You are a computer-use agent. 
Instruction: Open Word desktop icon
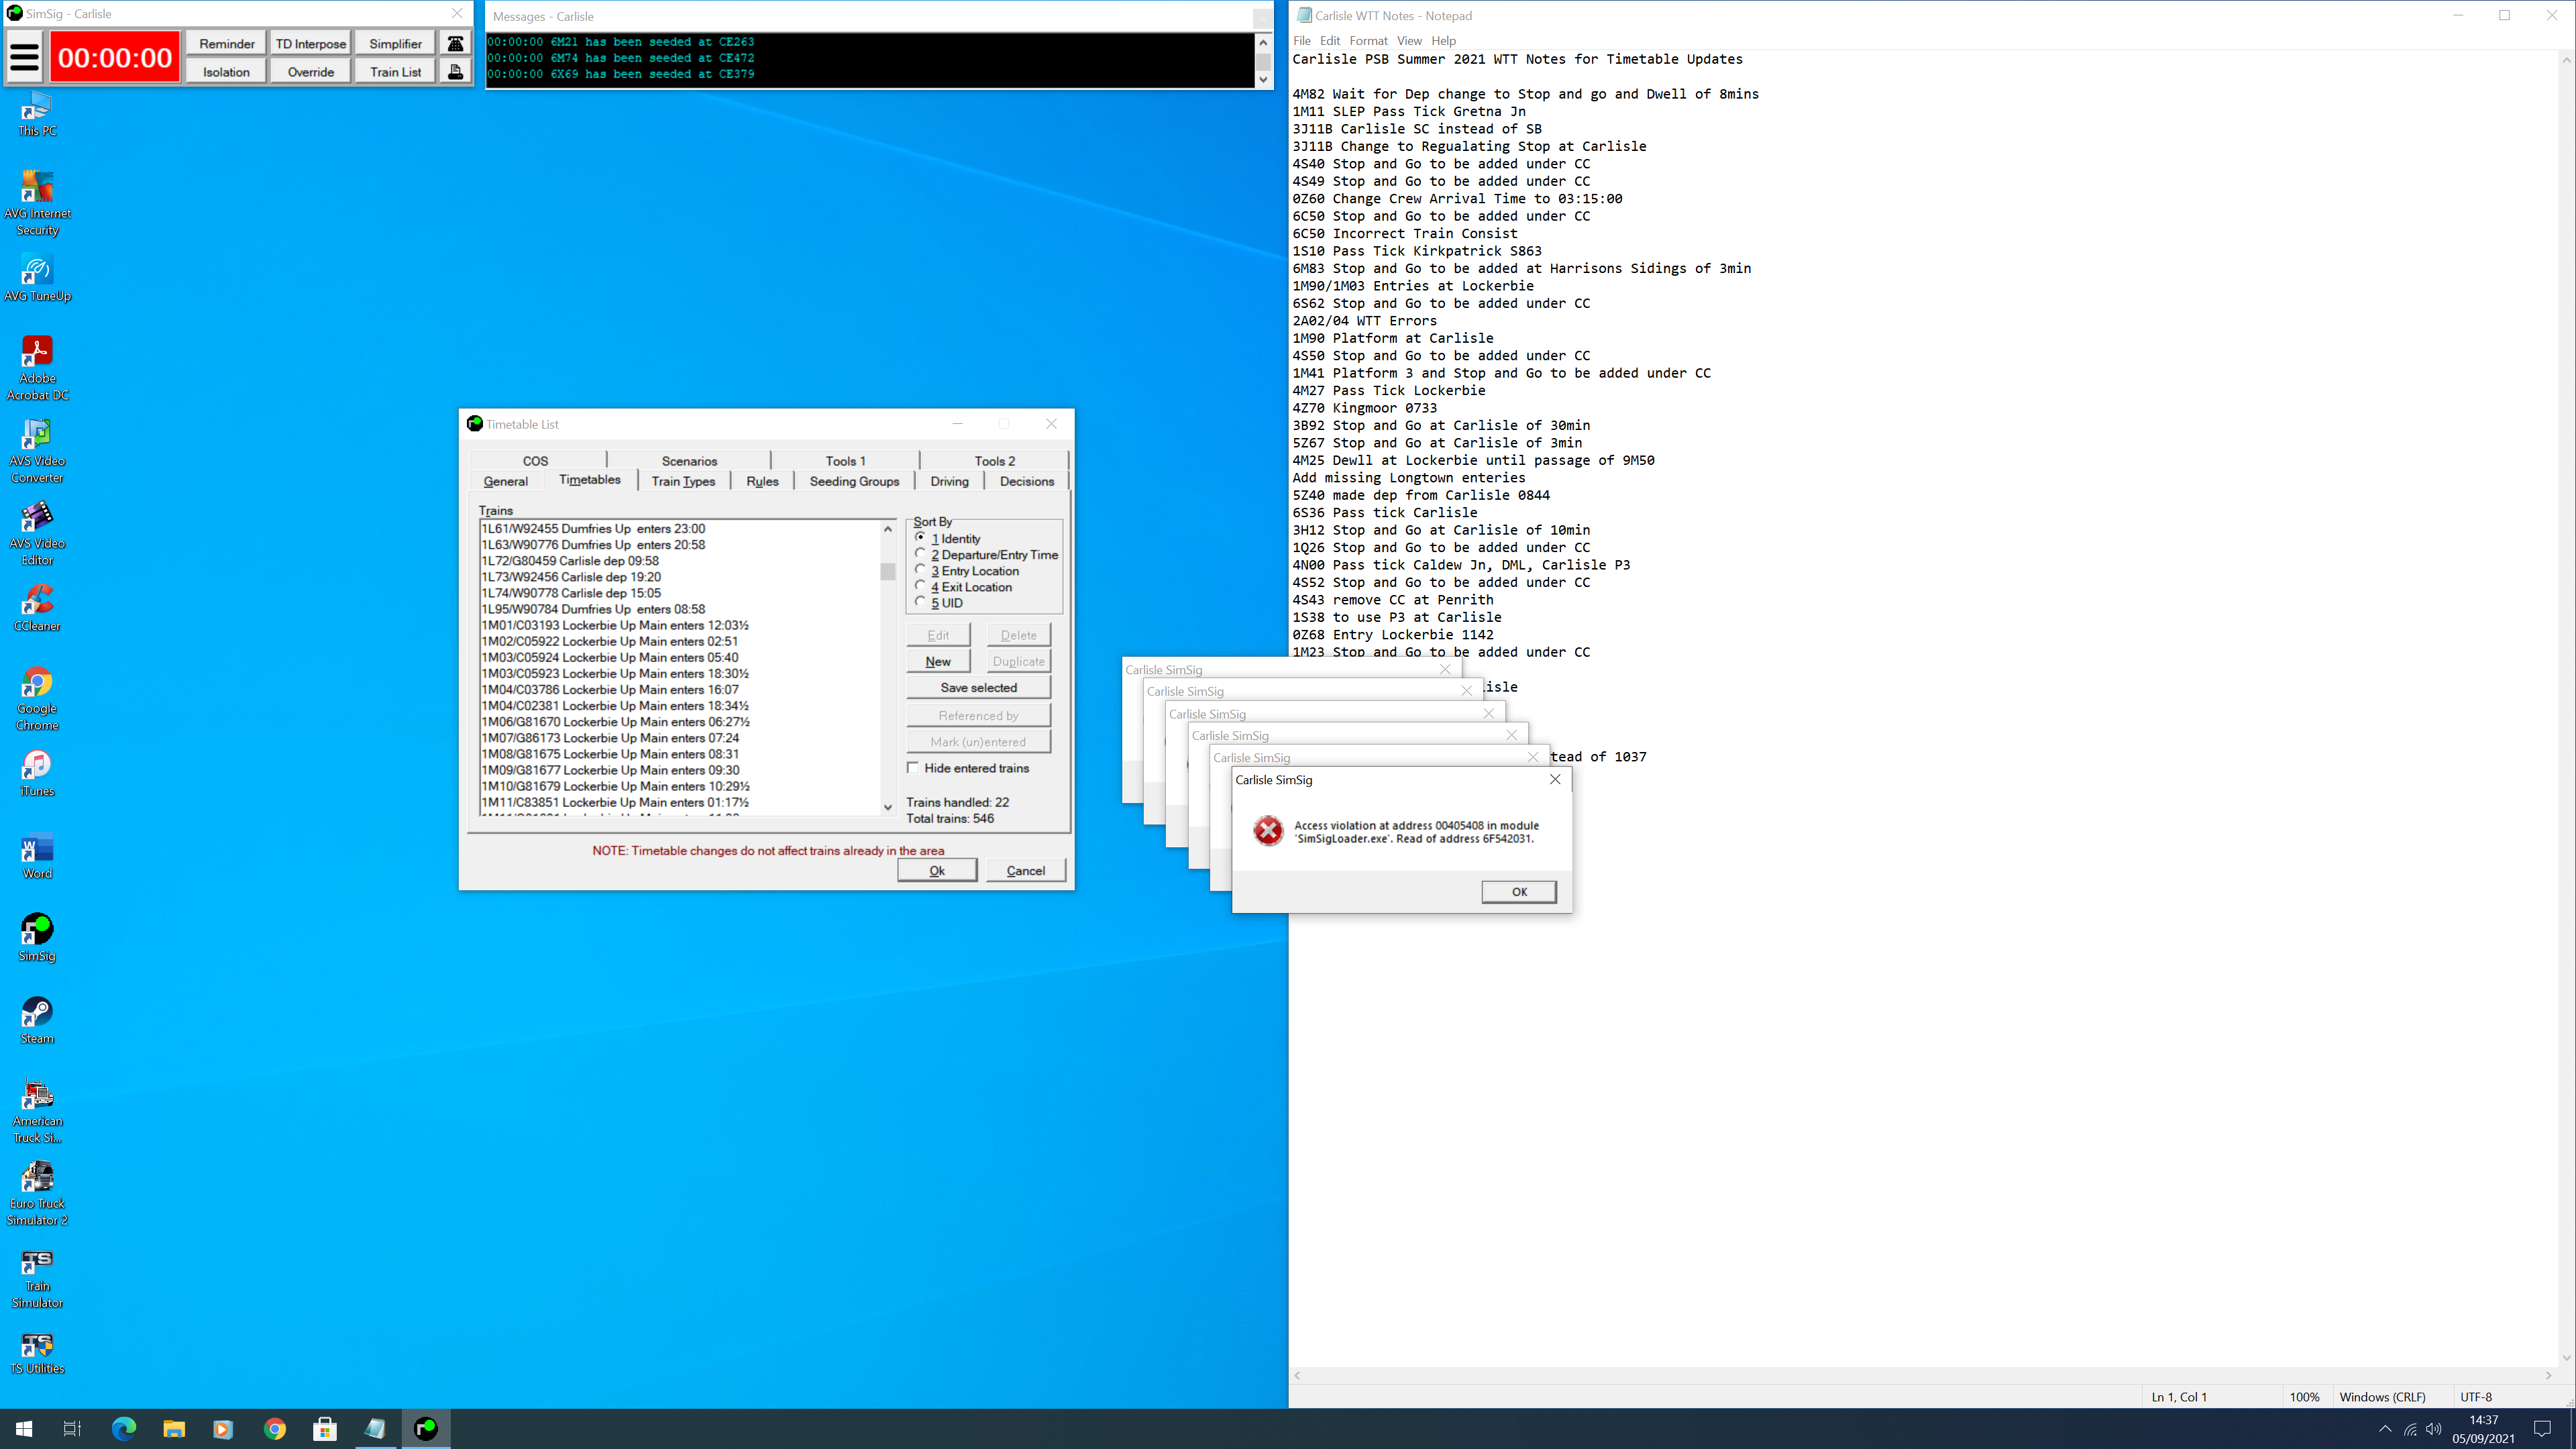(37, 857)
